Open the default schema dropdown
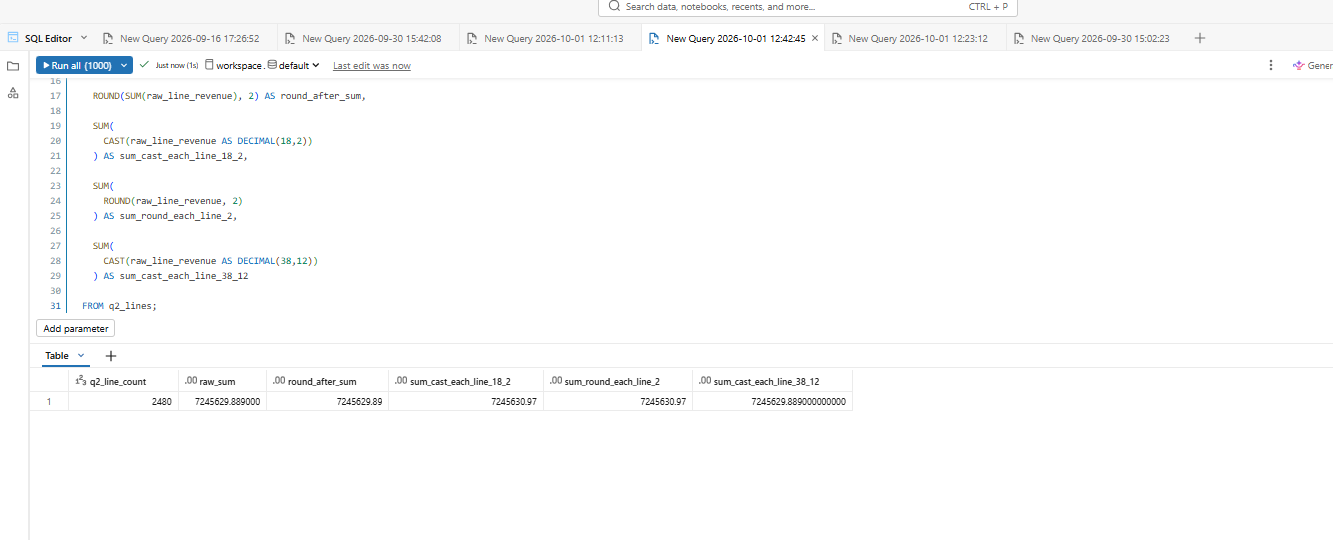 294,65
